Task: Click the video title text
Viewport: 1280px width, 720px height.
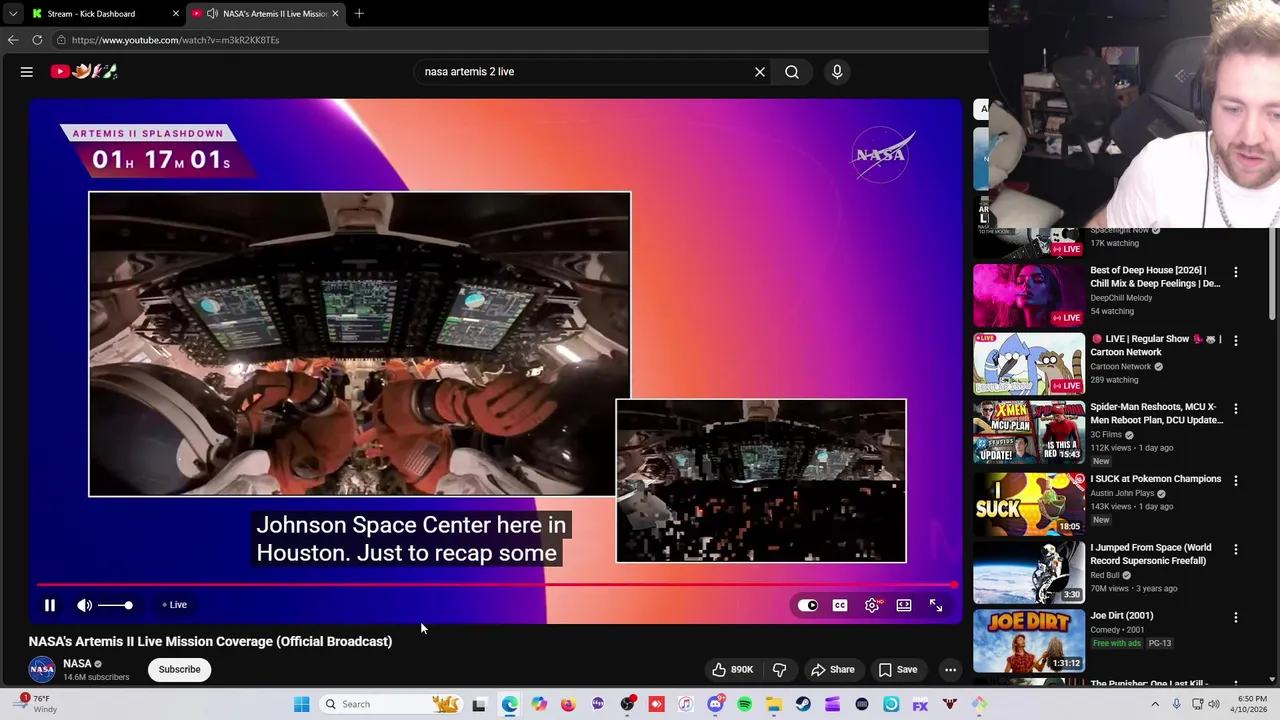Action: (x=210, y=641)
